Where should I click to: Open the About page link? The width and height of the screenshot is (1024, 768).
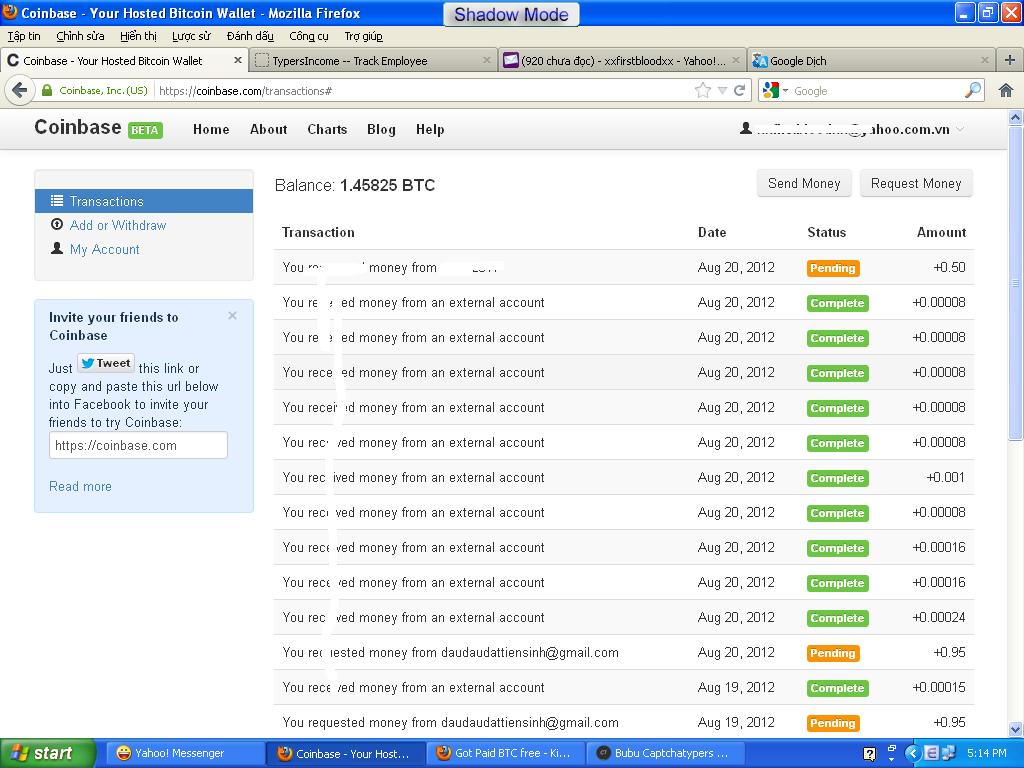268,129
